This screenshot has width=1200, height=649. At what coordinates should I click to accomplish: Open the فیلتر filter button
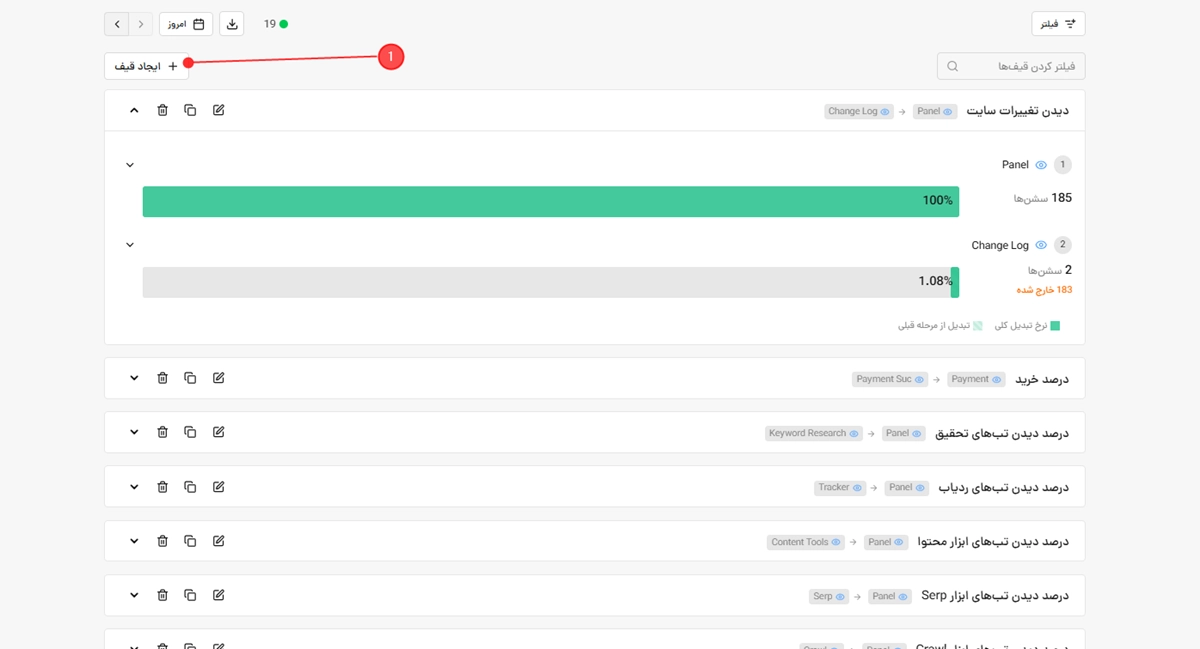tap(1058, 24)
